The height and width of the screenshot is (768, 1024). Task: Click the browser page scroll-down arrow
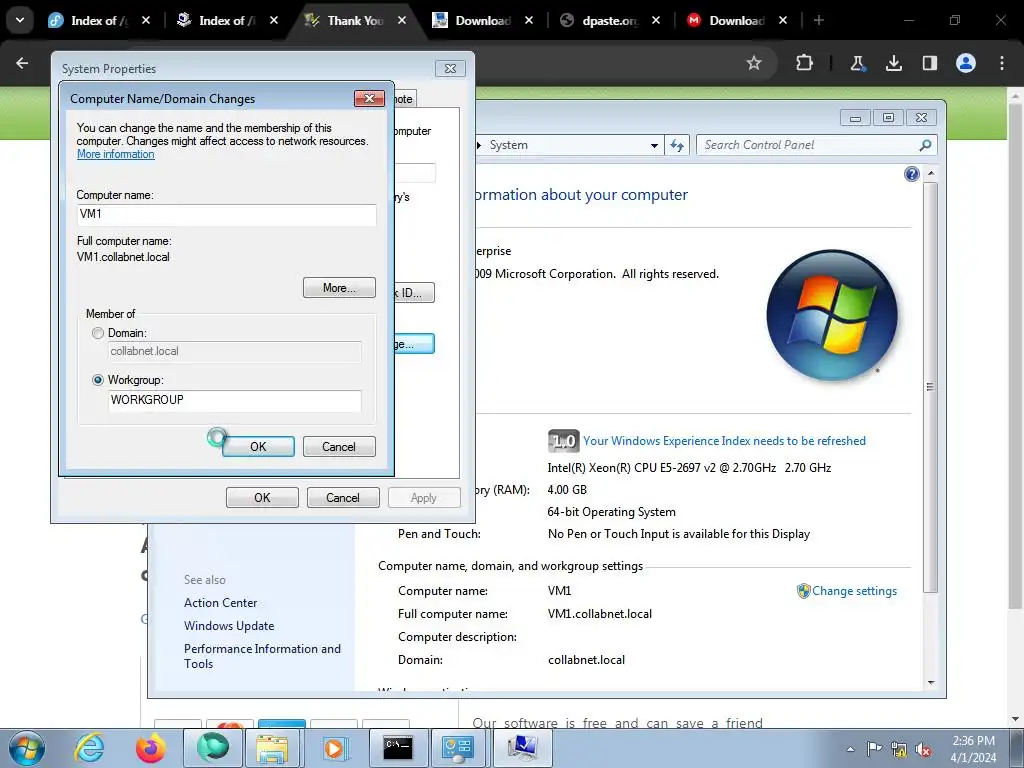(x=1015, y=720)
